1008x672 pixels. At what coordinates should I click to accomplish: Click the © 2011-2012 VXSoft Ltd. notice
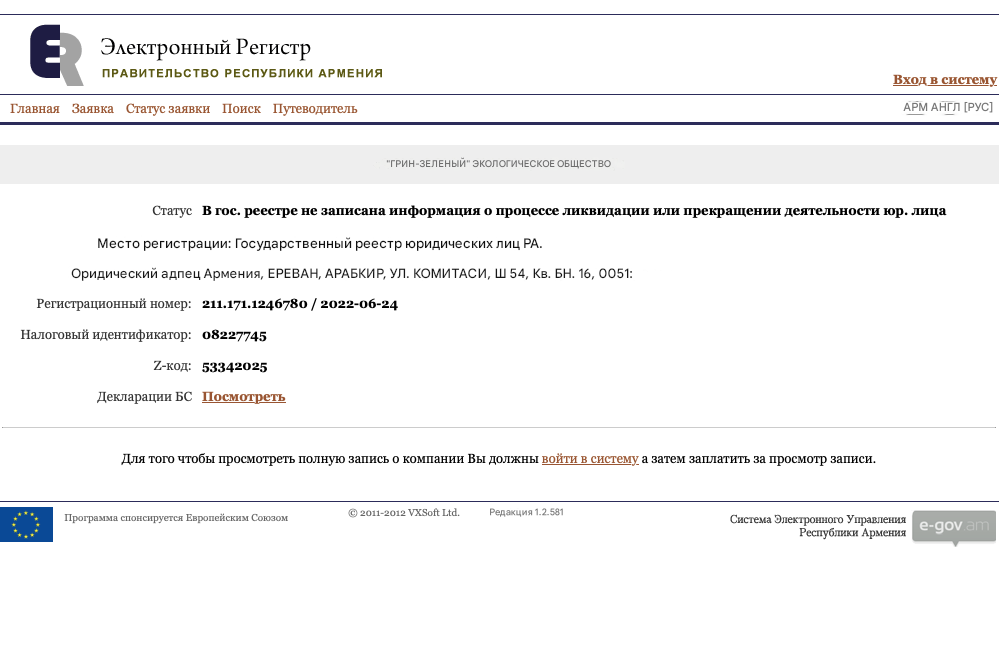404,513
